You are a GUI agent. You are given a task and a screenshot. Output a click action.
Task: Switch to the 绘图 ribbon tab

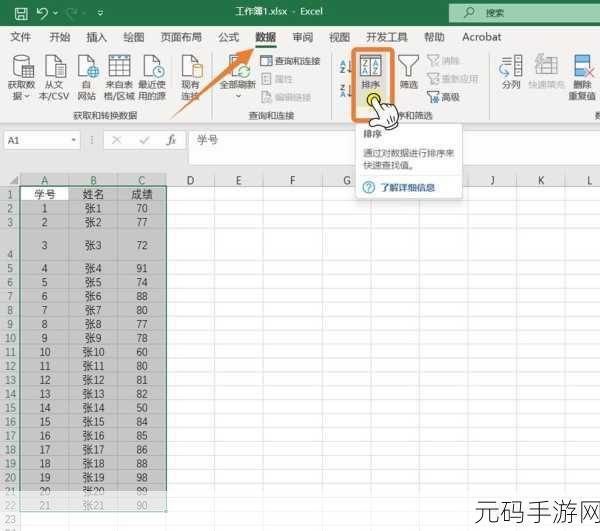coord(134,37)
